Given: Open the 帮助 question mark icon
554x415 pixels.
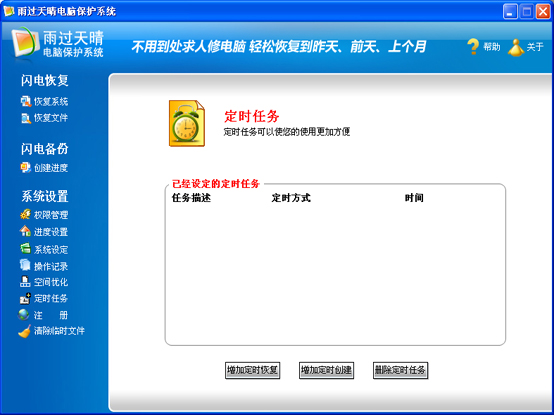Looking at the screenshot, I should (x=473, y=47).
